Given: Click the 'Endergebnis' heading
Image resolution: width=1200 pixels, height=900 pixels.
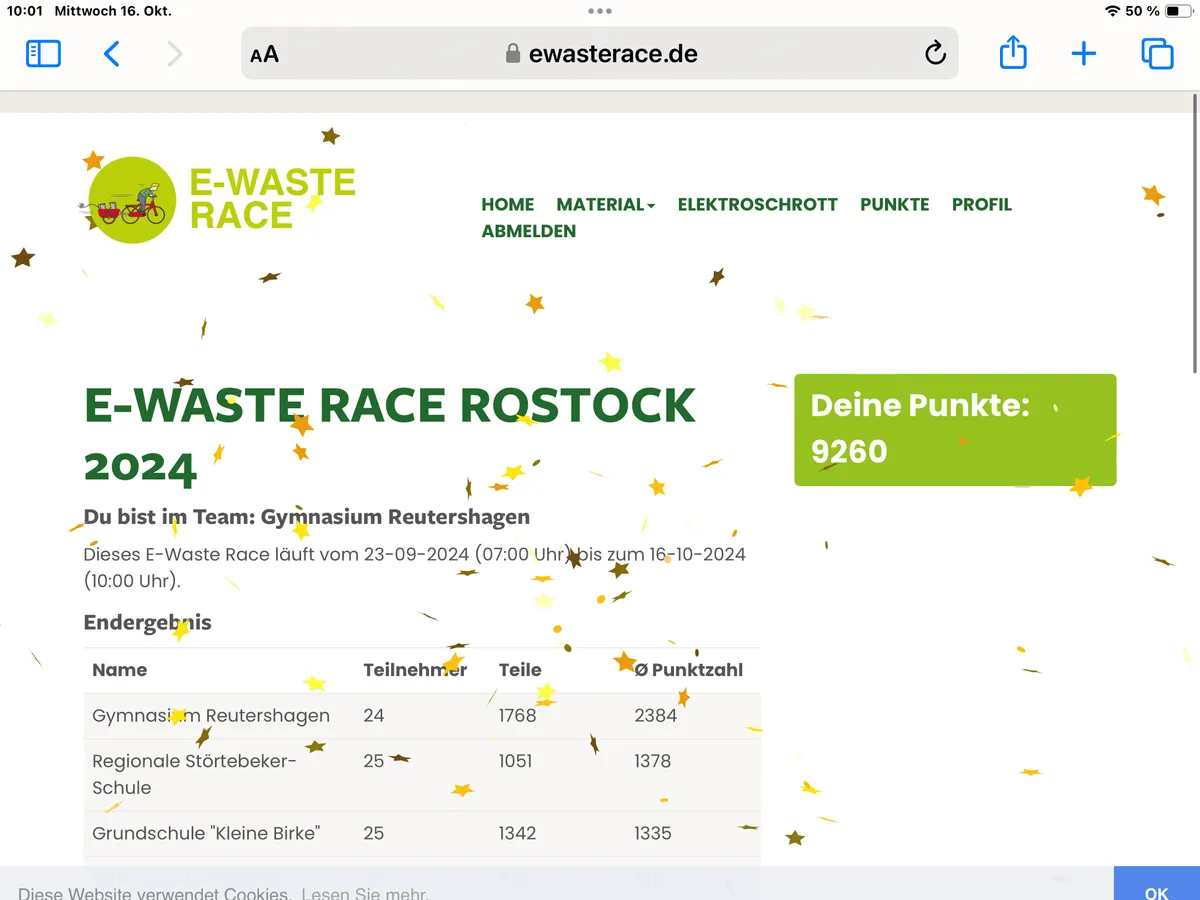Looking at the screenshot, I should (148, 622).
